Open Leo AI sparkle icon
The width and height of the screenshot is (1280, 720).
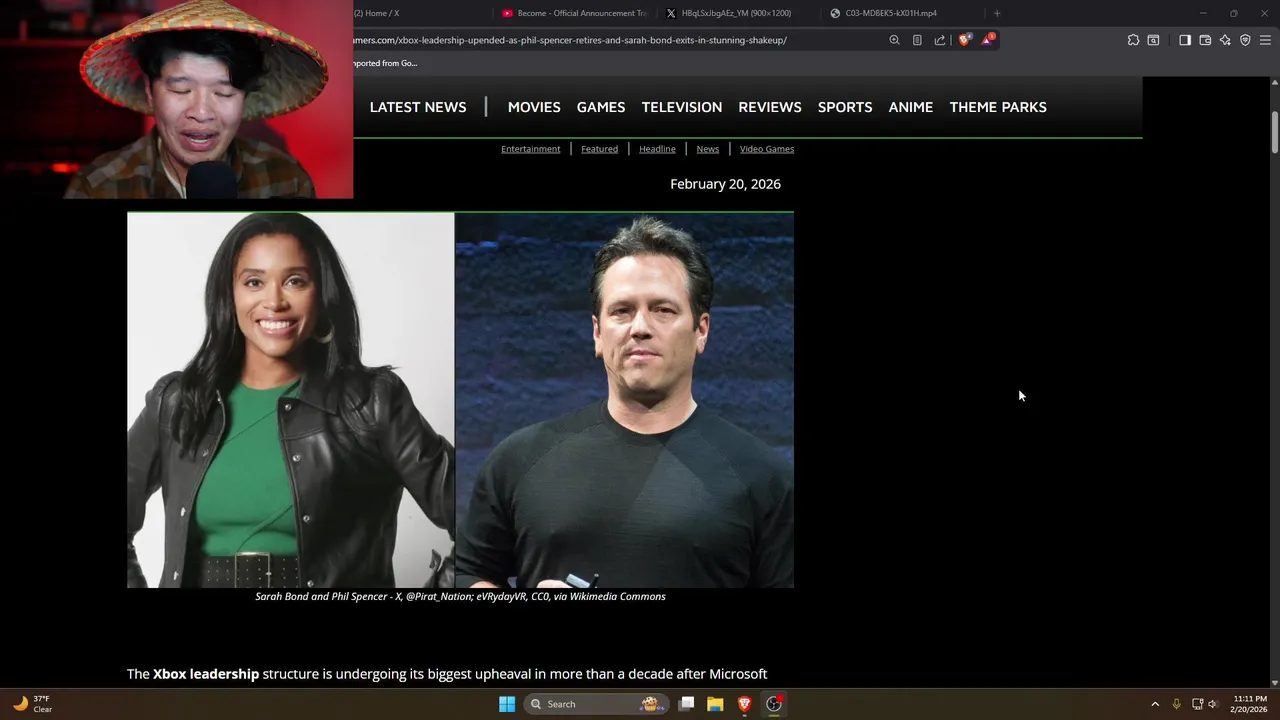tap(1225, 40)
